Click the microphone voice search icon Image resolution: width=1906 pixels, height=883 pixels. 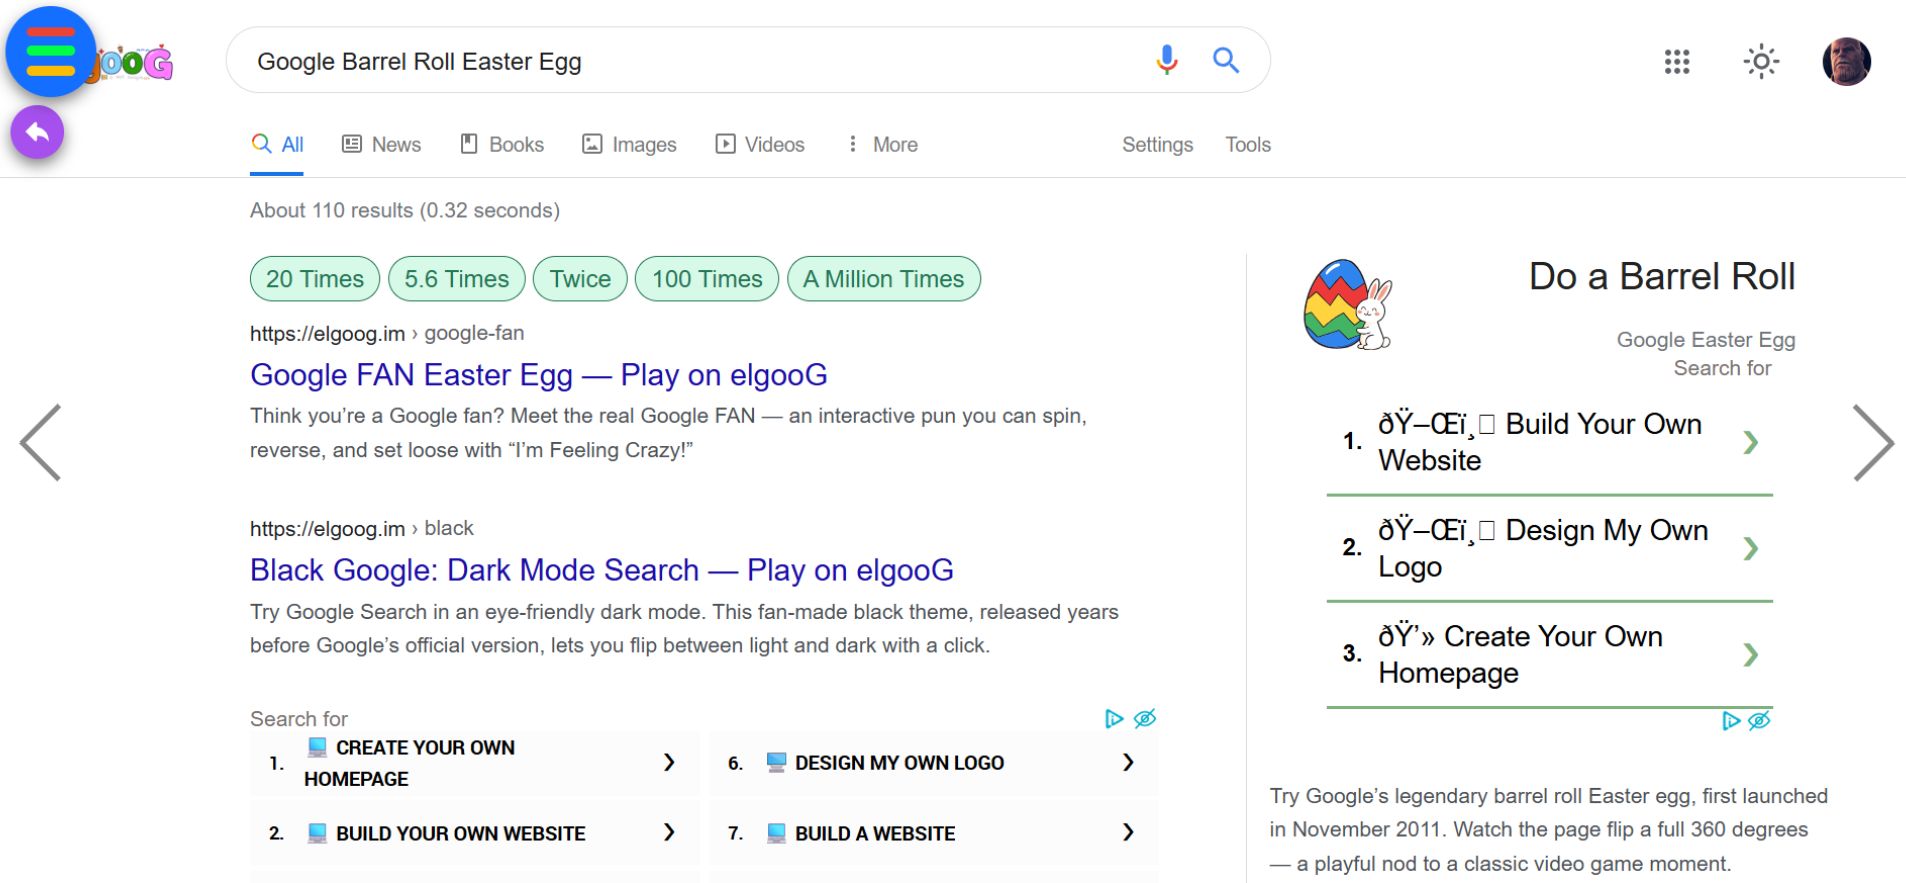pos(1166,61)
